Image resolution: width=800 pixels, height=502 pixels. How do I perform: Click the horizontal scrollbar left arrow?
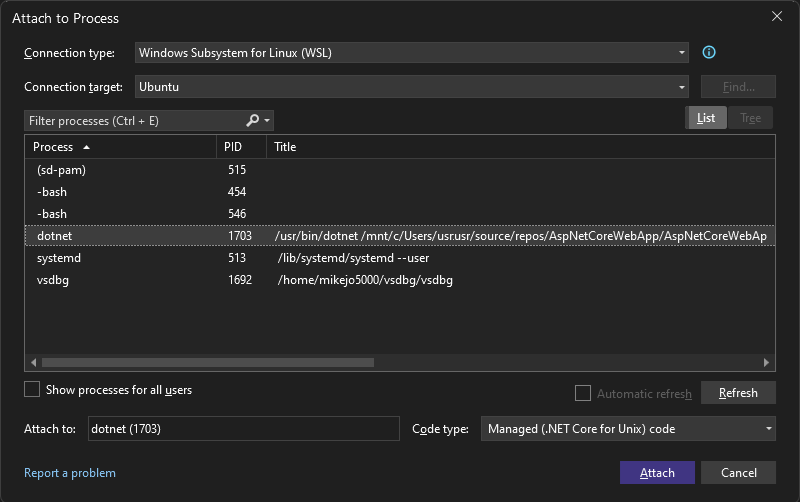(33, 363)
